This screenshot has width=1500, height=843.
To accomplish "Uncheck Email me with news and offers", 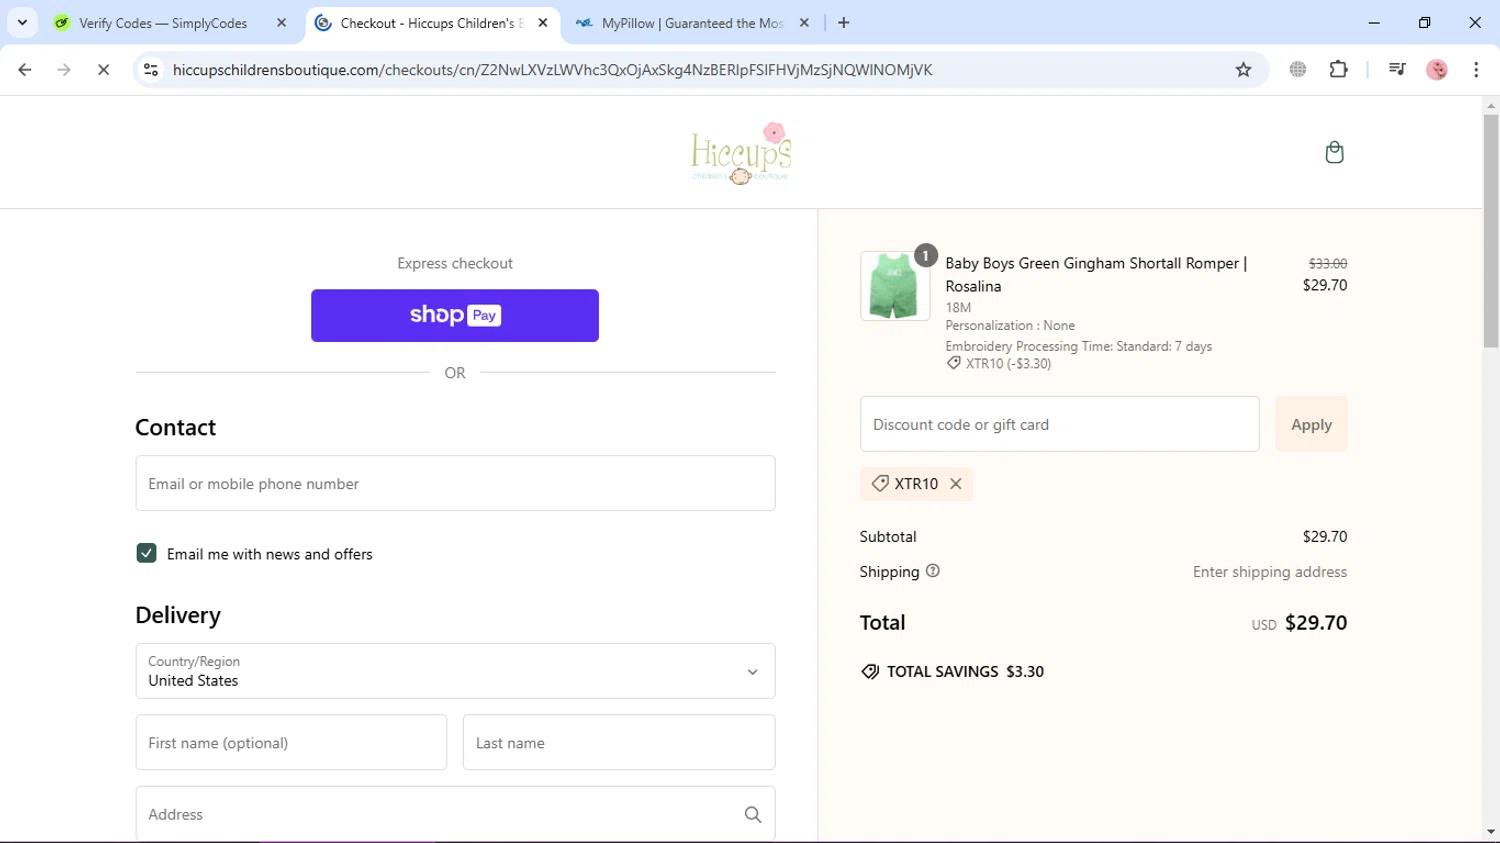I will tap(146, 554).
